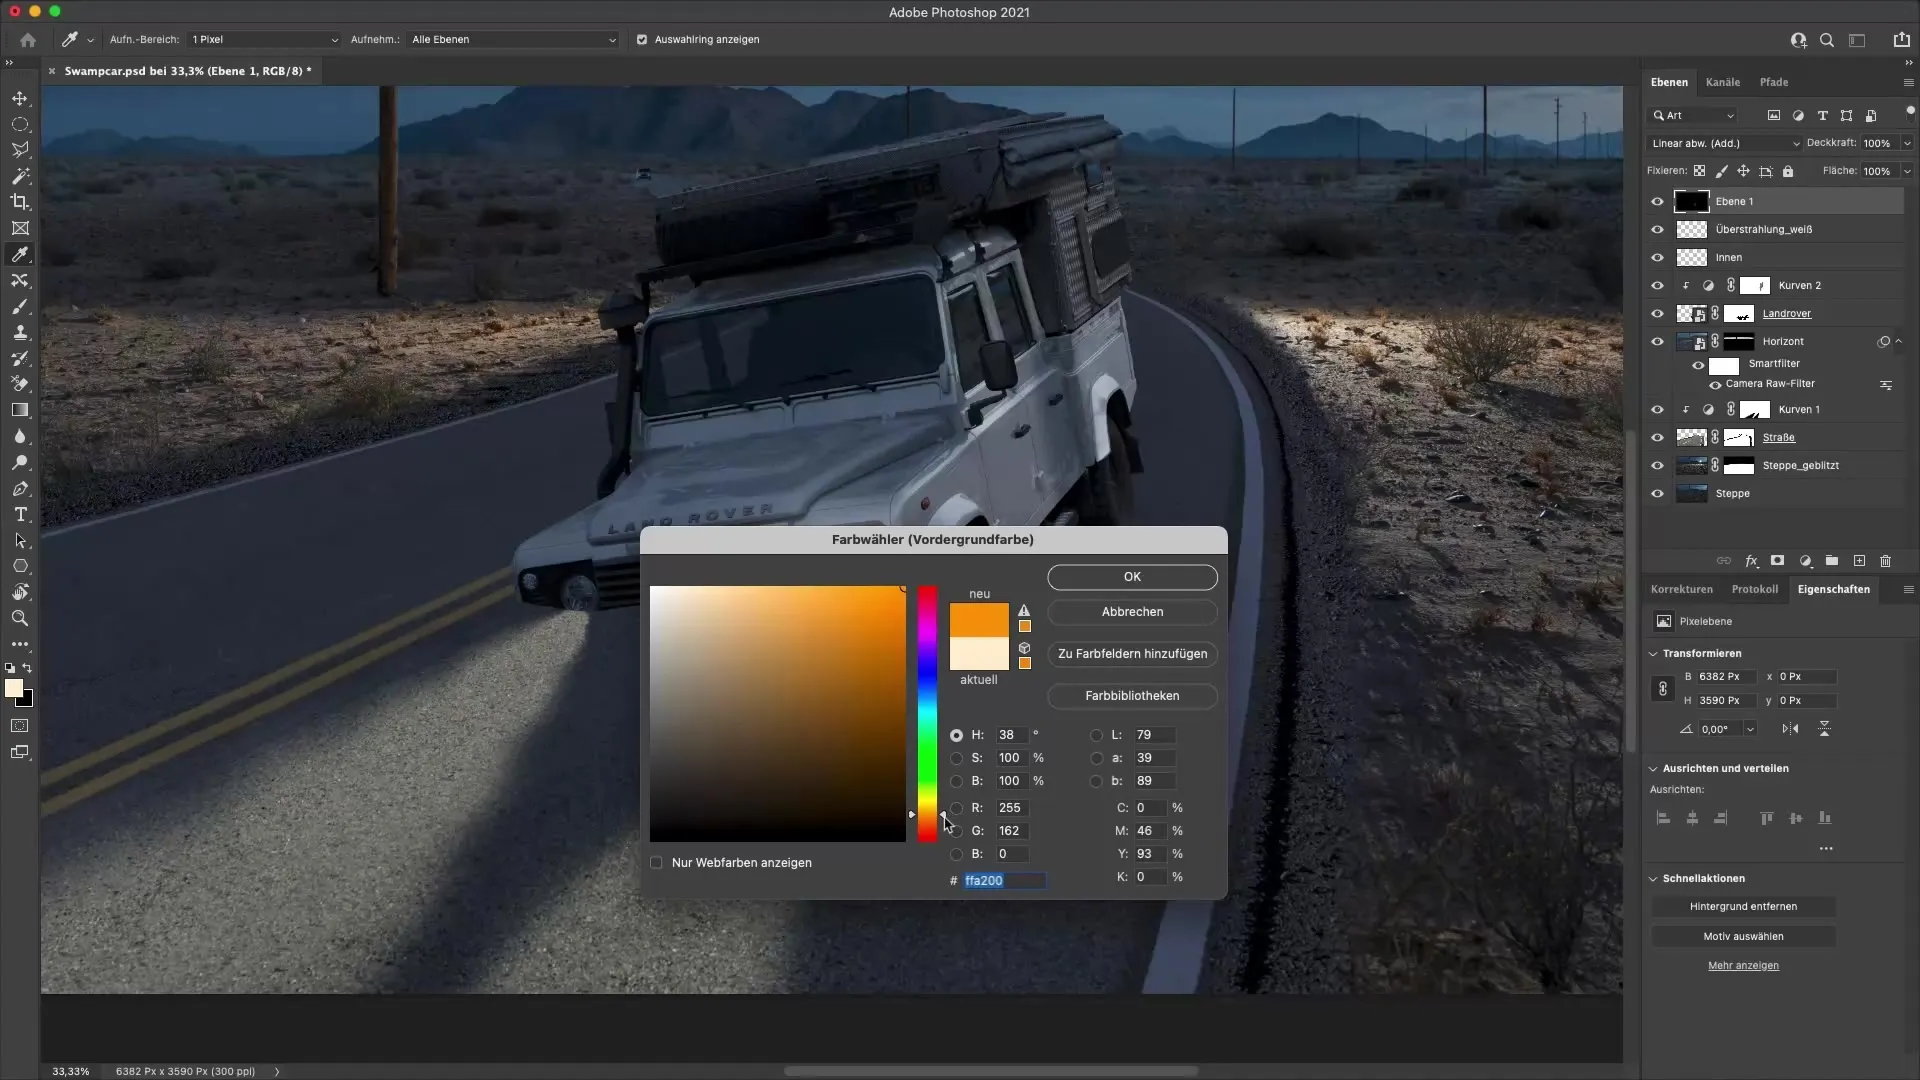Screen dimensions: 1920x1080
Task: Click the Hintergrund entfernen button
Action: pos(1744,906)
